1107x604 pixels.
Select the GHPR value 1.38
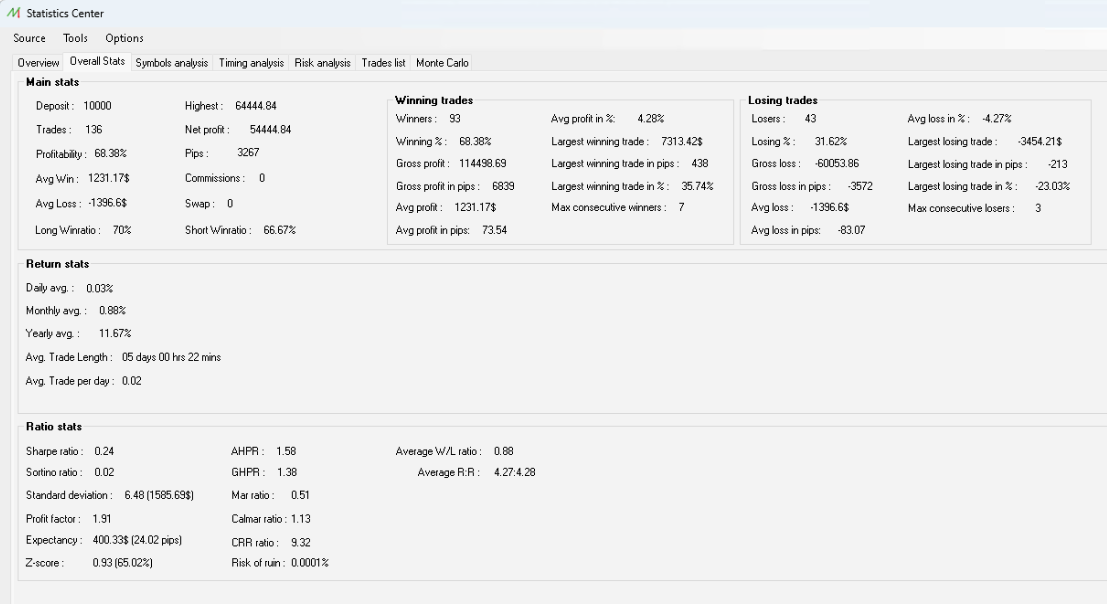287,473
